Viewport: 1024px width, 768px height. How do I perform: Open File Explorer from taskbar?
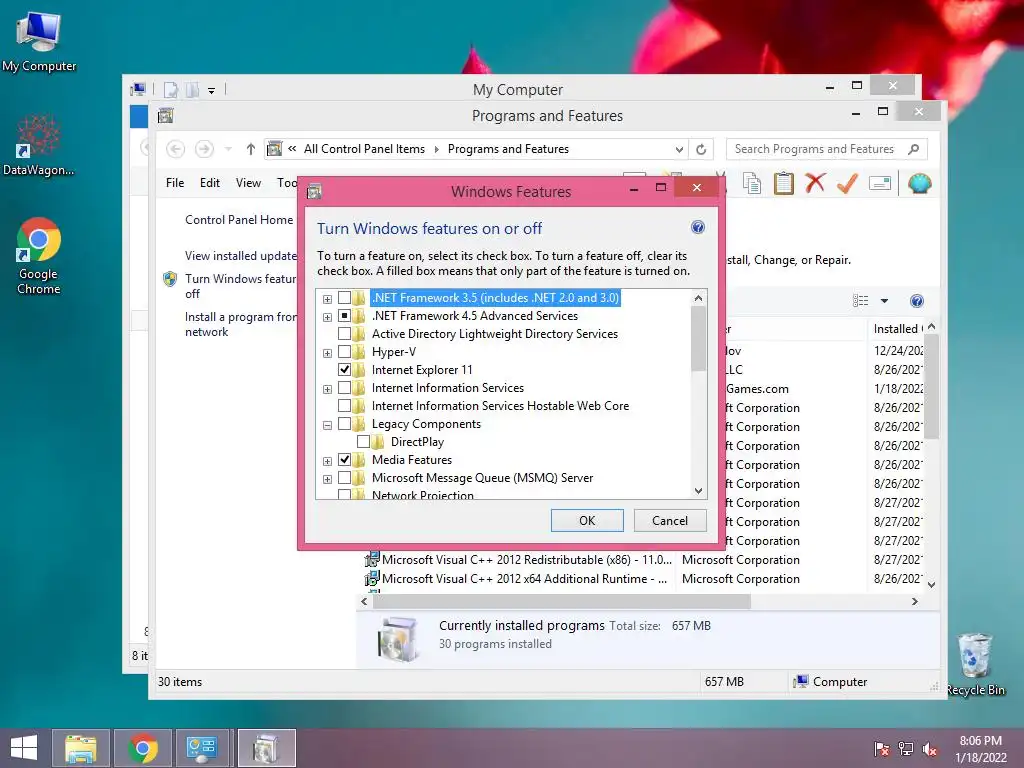click(x=81, y=748)
